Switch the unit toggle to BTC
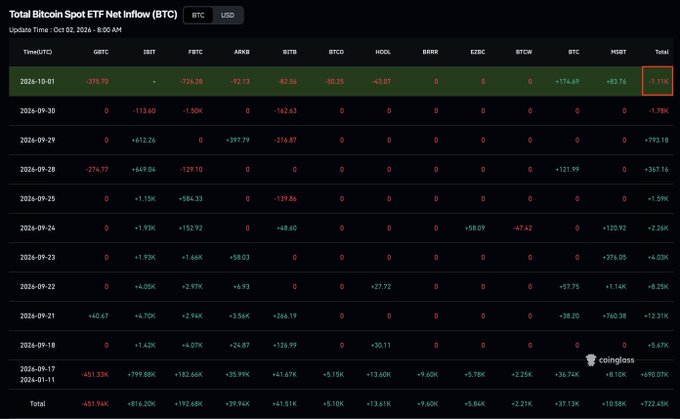680x419 pixels. pyautogui.click(x=198, y=15)
